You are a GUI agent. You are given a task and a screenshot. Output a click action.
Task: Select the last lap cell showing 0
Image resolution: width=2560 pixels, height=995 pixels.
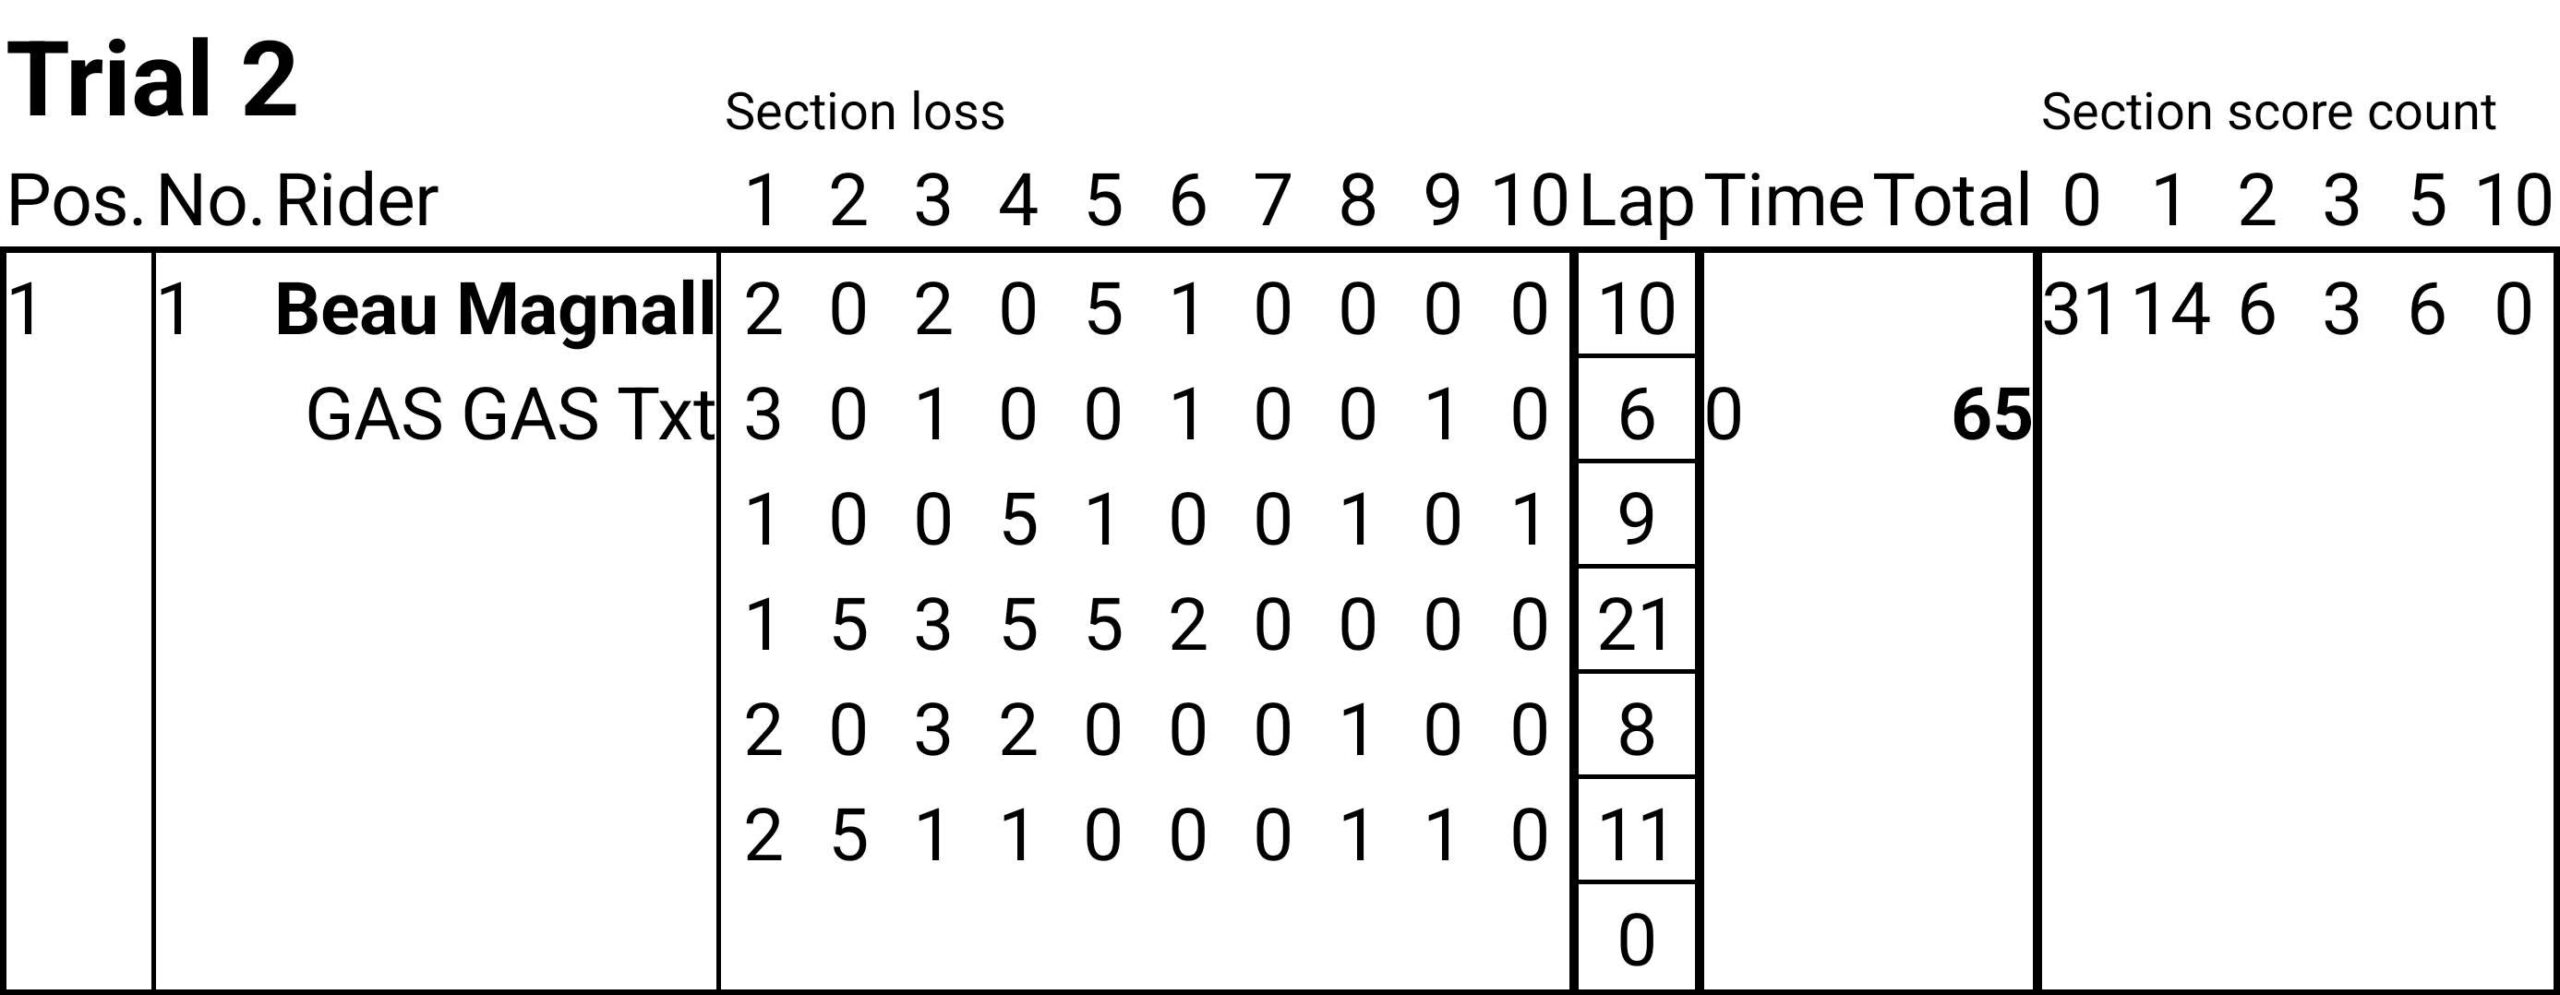[x=1637, y=937]
